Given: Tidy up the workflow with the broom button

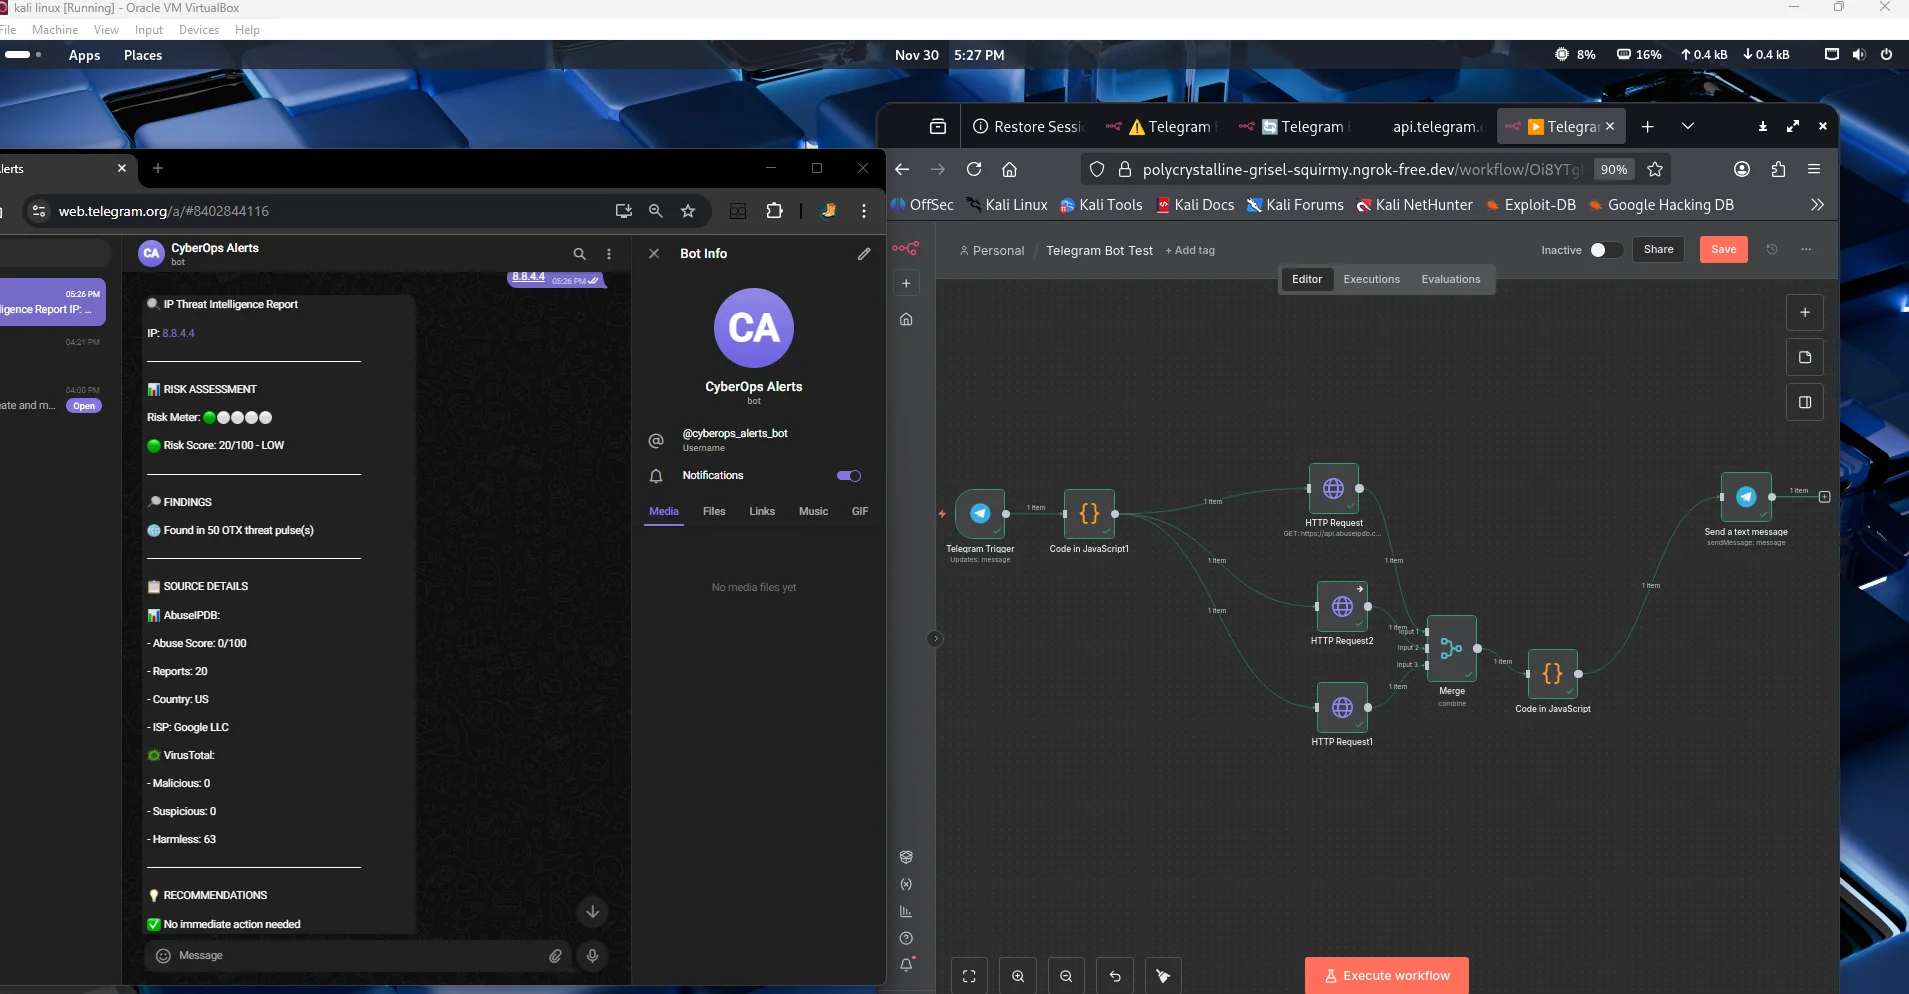Looking at the screenshot, I should pos(1163,976).
